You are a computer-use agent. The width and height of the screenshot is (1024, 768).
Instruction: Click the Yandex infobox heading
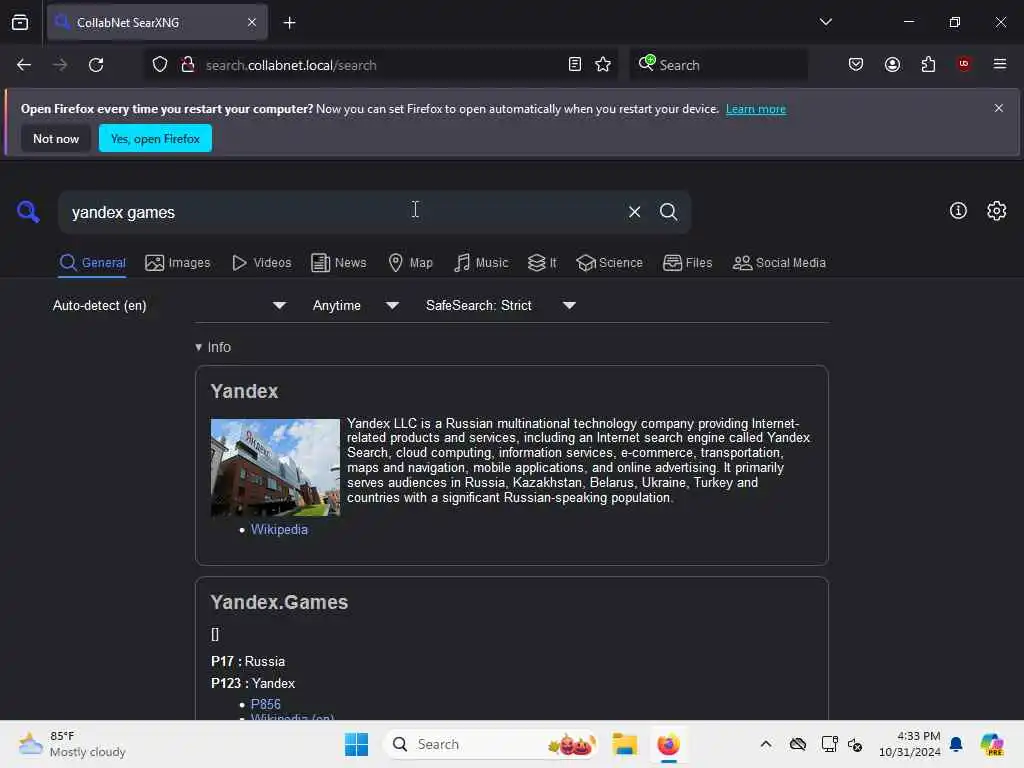tap(244, 391)
